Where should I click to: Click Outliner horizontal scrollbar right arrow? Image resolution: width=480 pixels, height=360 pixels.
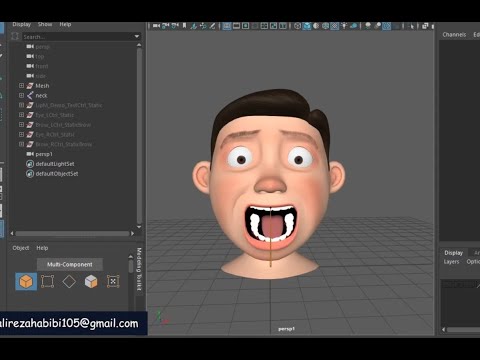point(132,233)
